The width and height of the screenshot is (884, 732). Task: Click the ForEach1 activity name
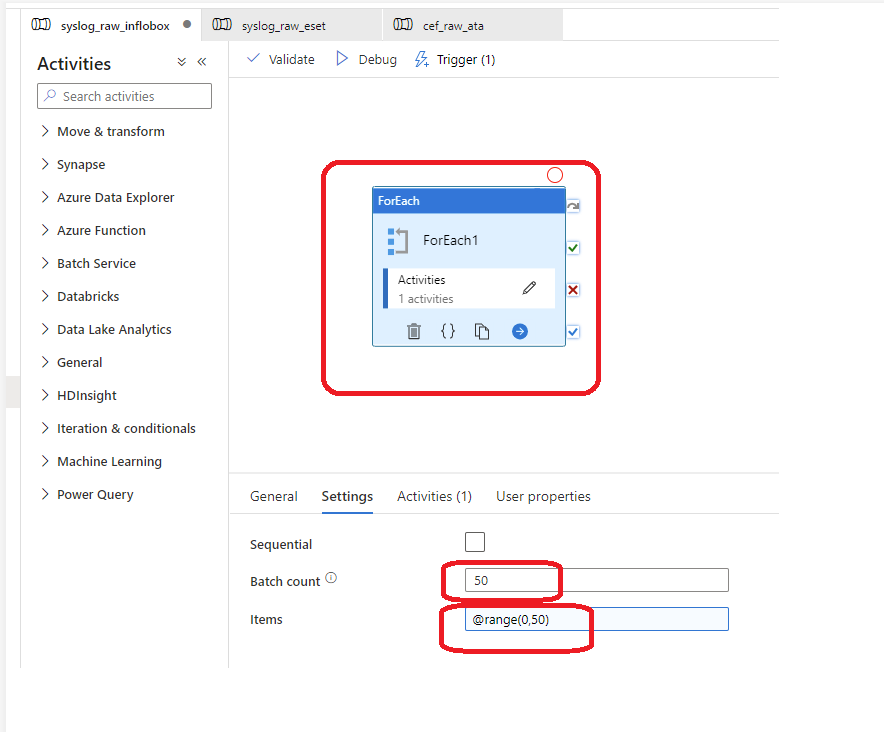point(450,241)
